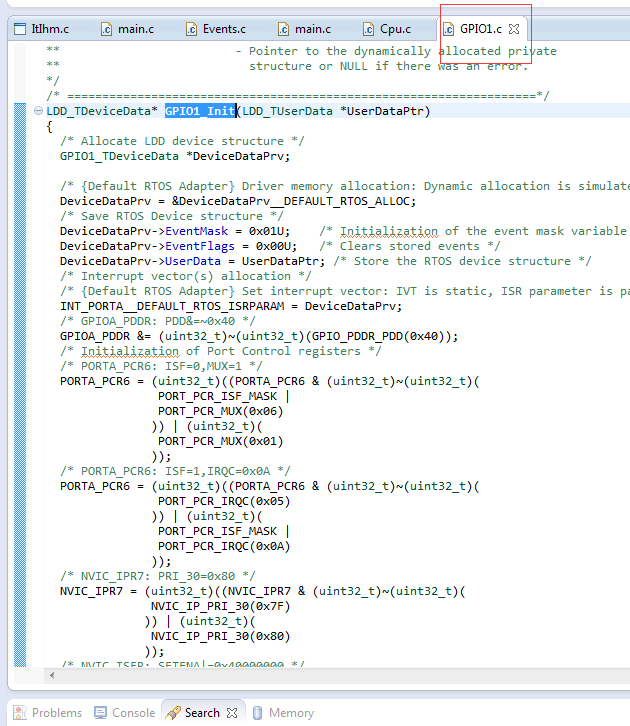Screen dimensions: 630x726
Task: Click the PORT_PCR_IRQC(0x0A) macro call
Action: click(x=224, y=546)
